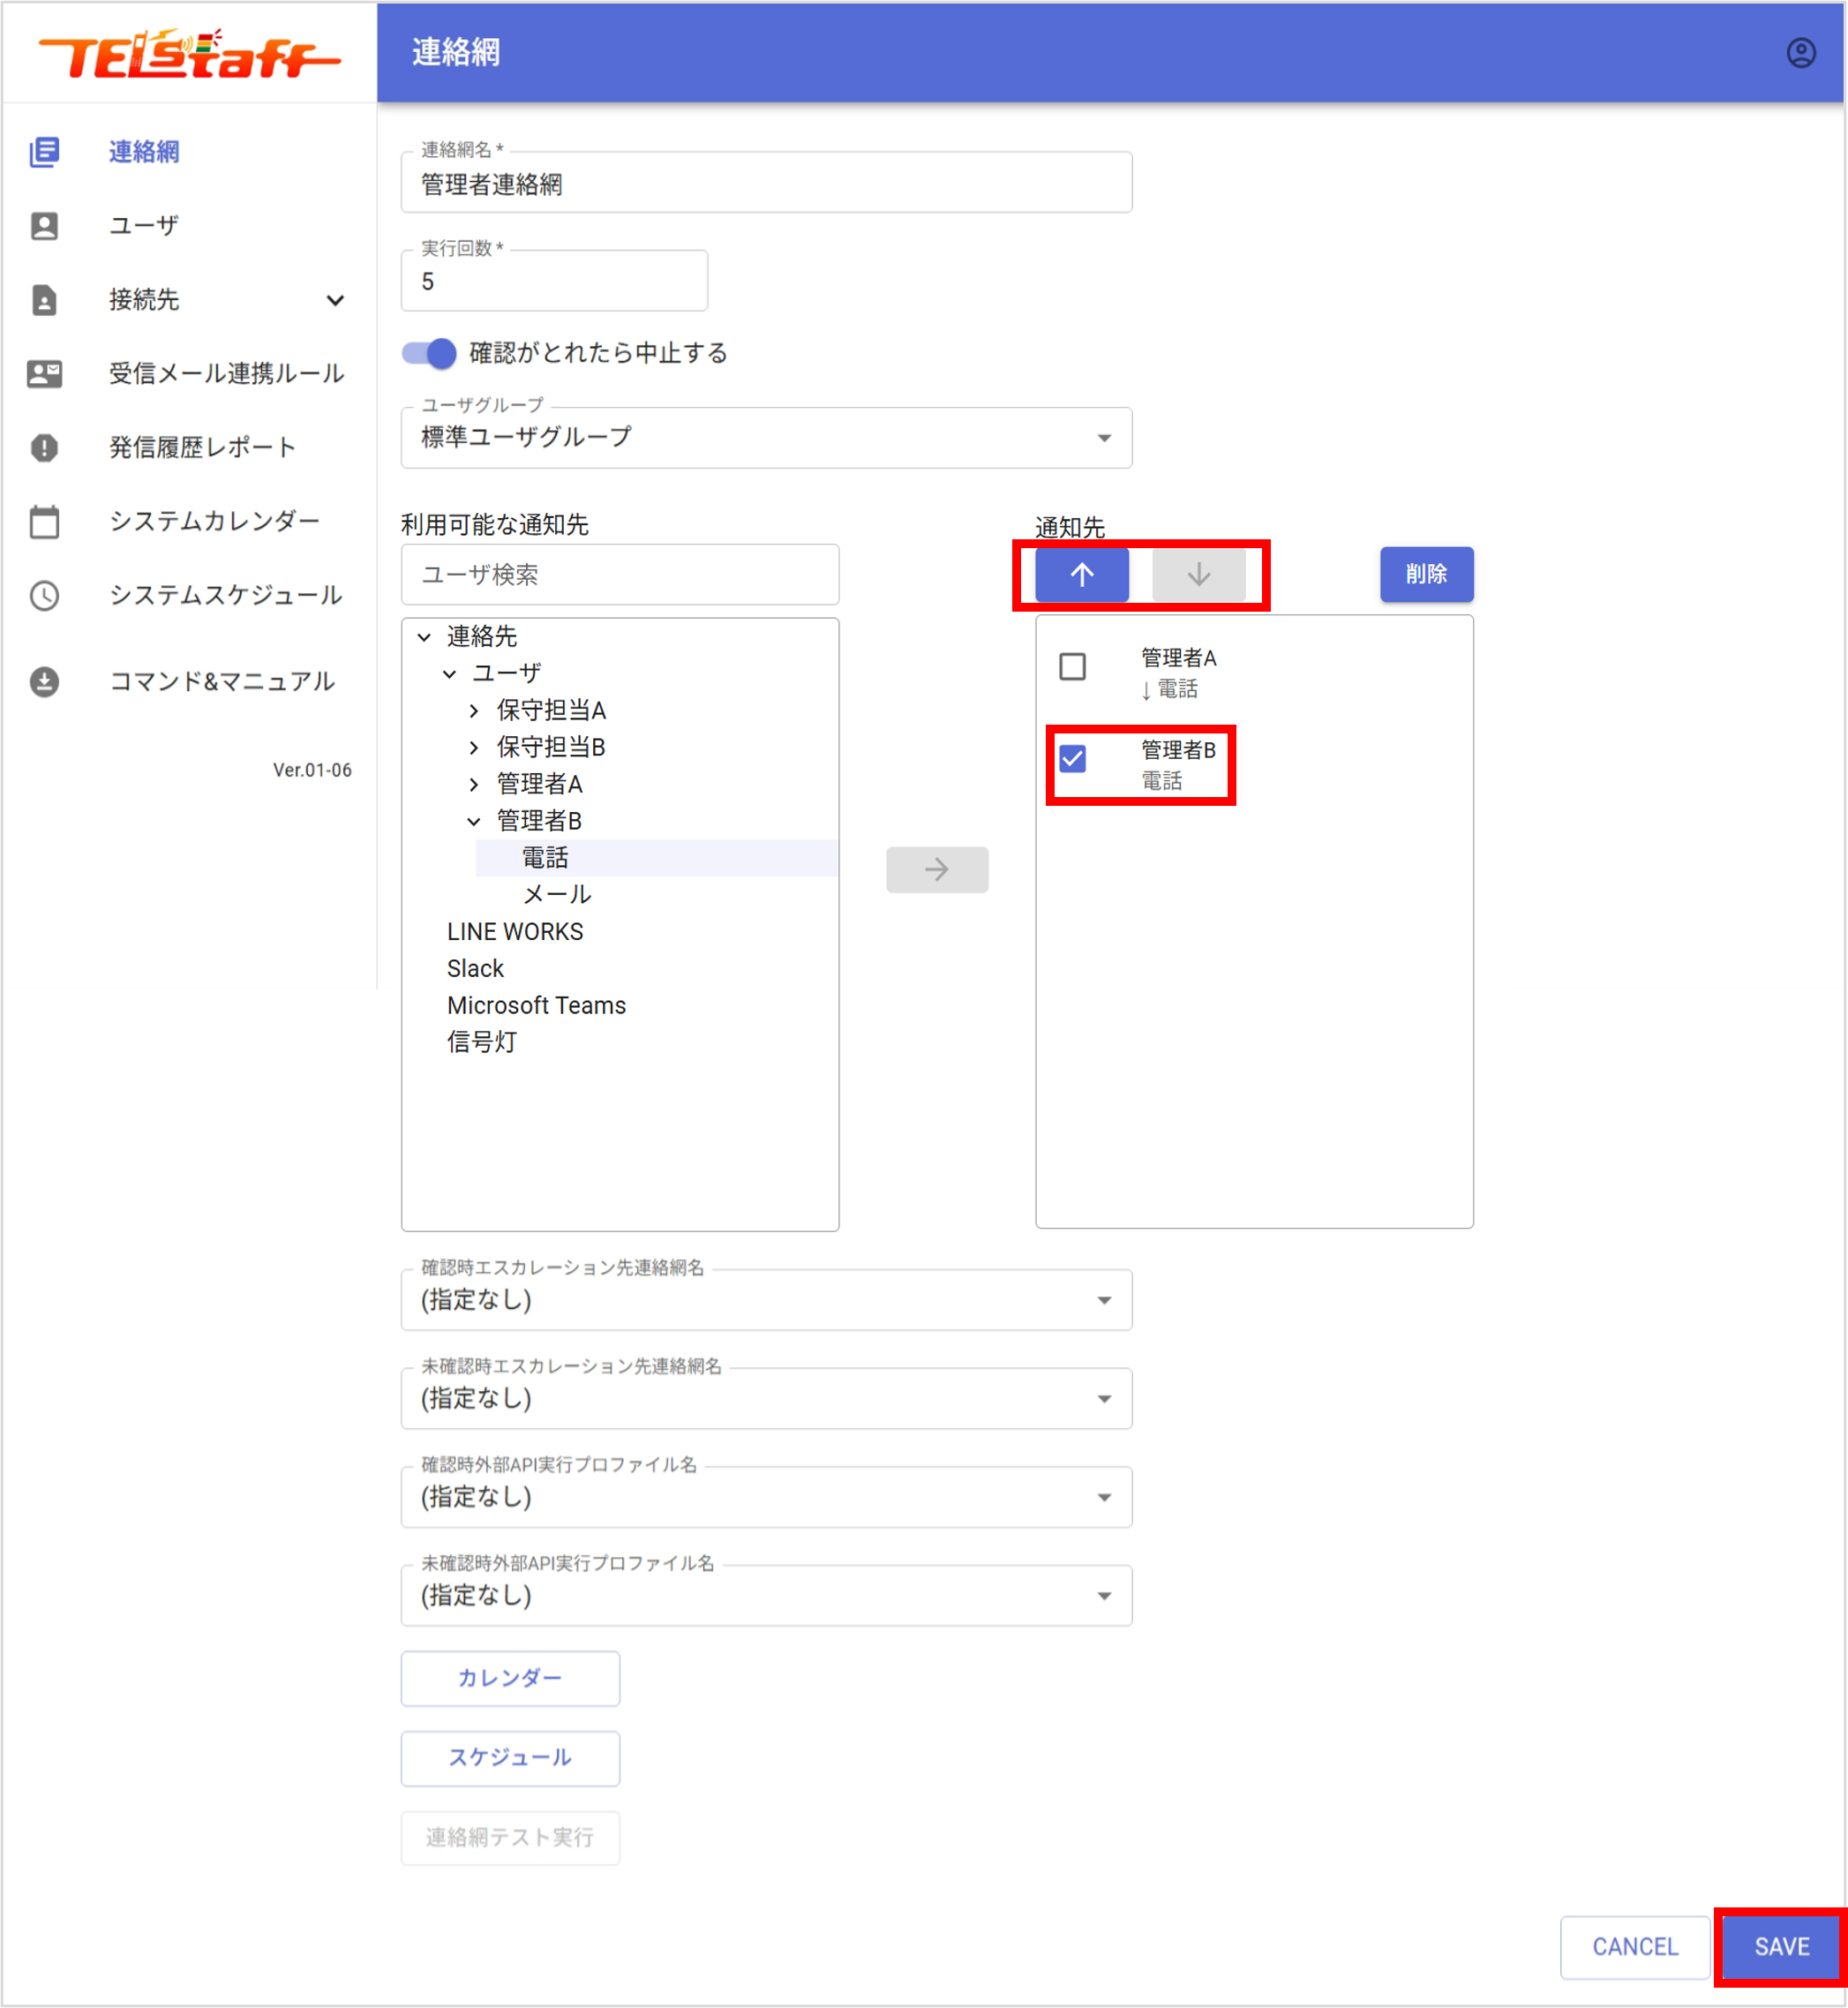Expand 接続先 sidebar submenu chevron
Image resolution: width=1848 pixels, height=2008 pixels.
pos(335,300)
